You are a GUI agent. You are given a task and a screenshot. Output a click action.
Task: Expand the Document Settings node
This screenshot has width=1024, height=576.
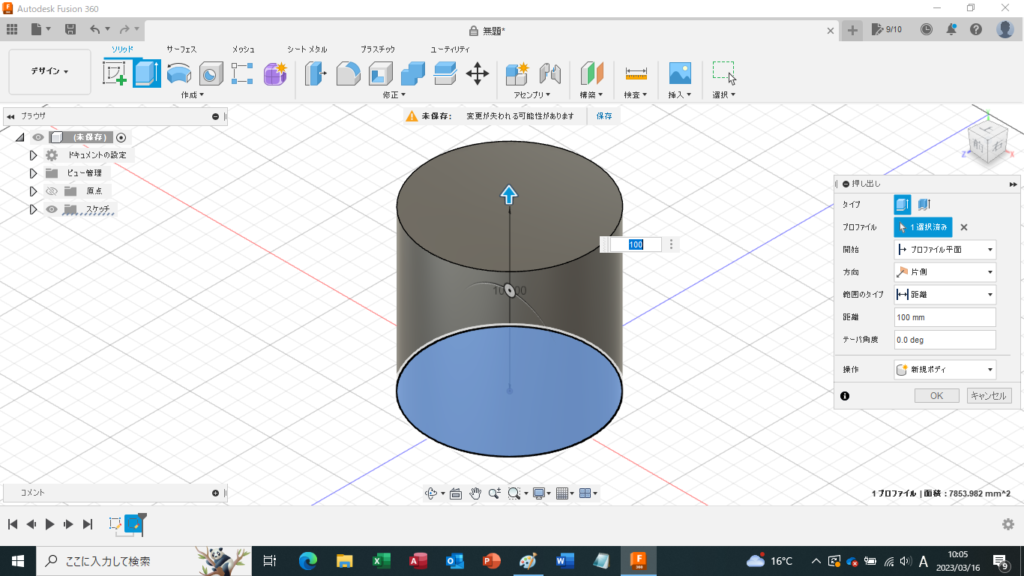click(x=33, y=155)
